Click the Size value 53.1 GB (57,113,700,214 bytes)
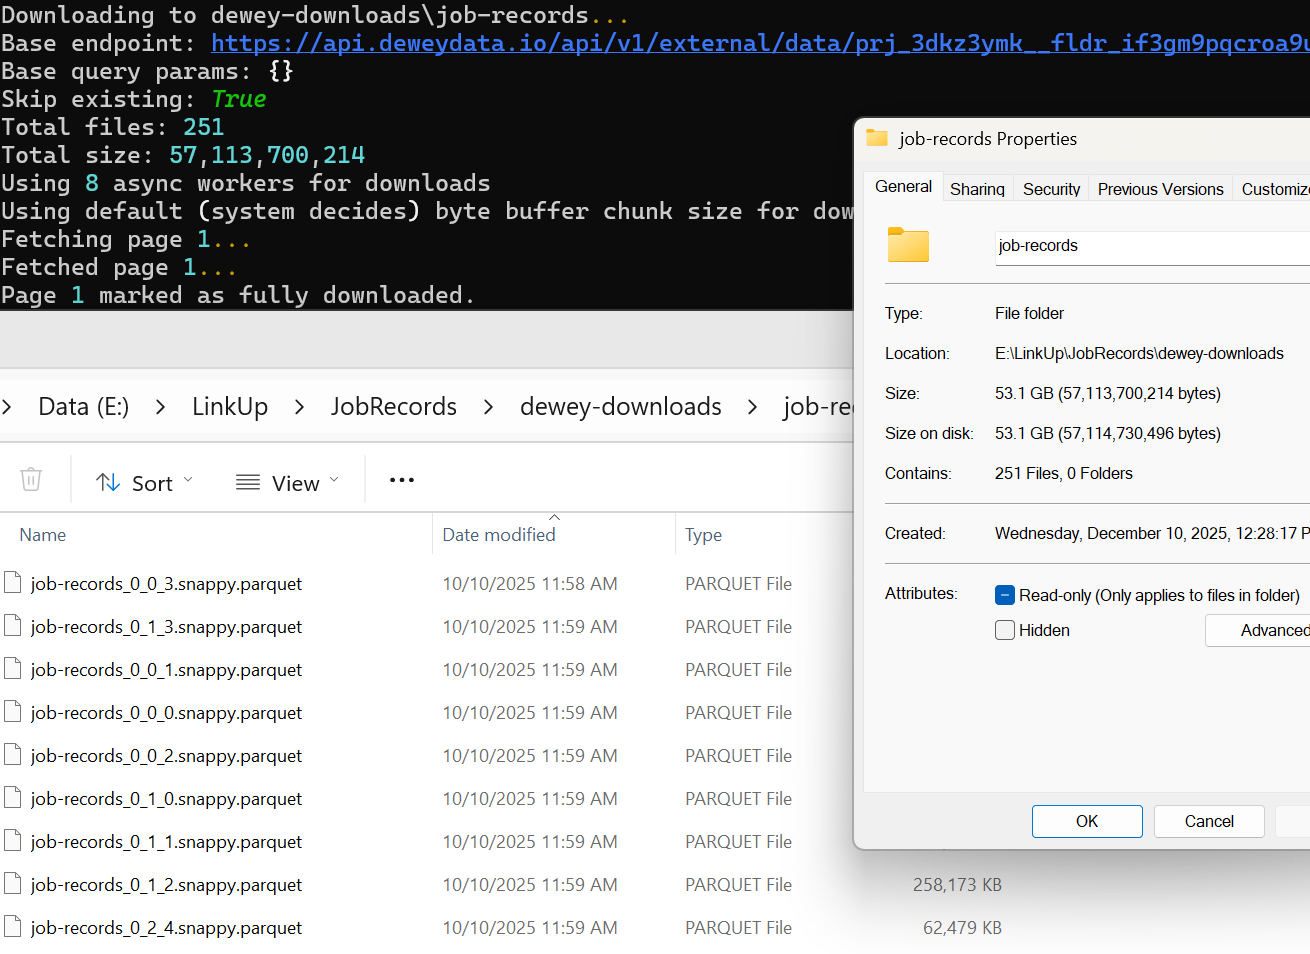This screenshot has height=954, width=1310. click(x=1107, y=393)
